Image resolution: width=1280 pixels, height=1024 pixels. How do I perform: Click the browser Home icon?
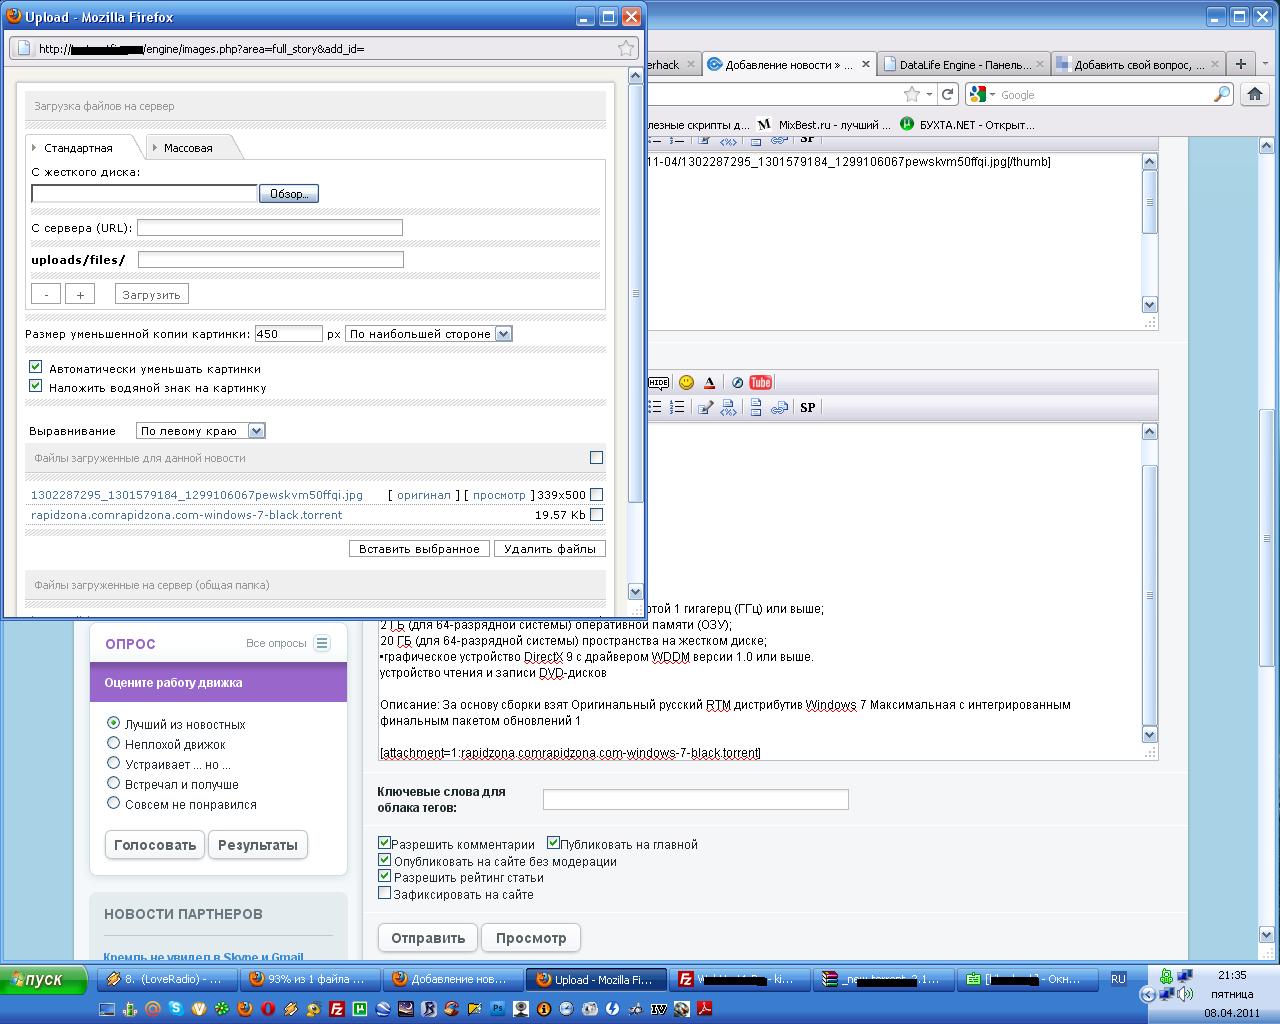point(1254,94)
